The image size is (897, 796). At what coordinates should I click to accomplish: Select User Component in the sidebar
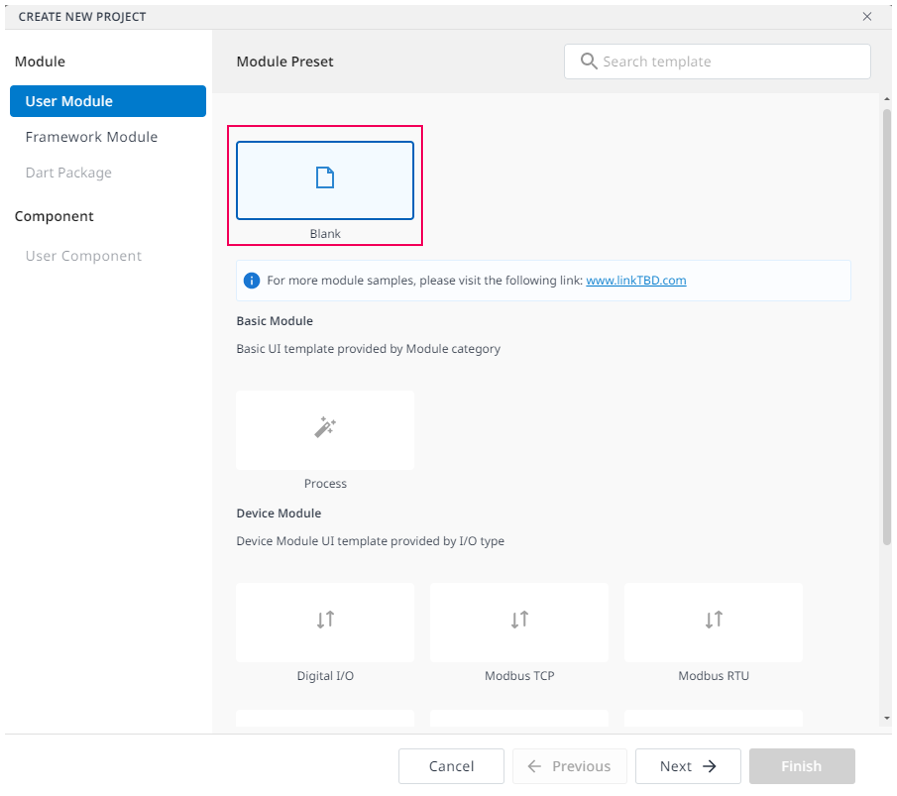pos(84,256)
